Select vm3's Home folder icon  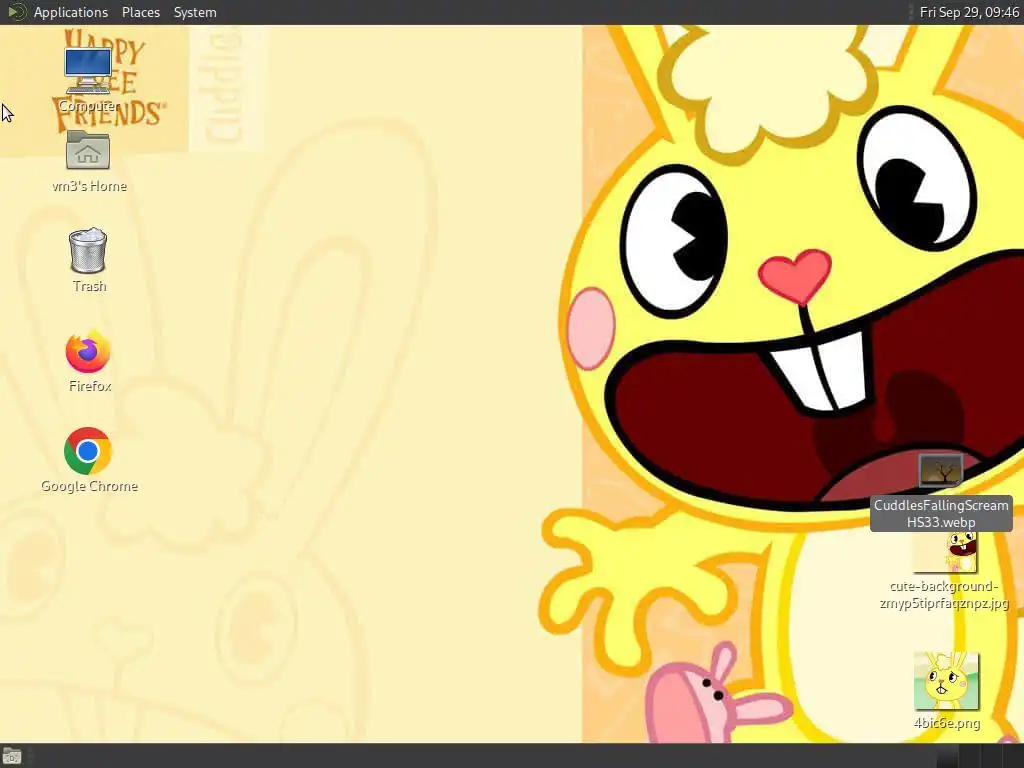(88, 150)
